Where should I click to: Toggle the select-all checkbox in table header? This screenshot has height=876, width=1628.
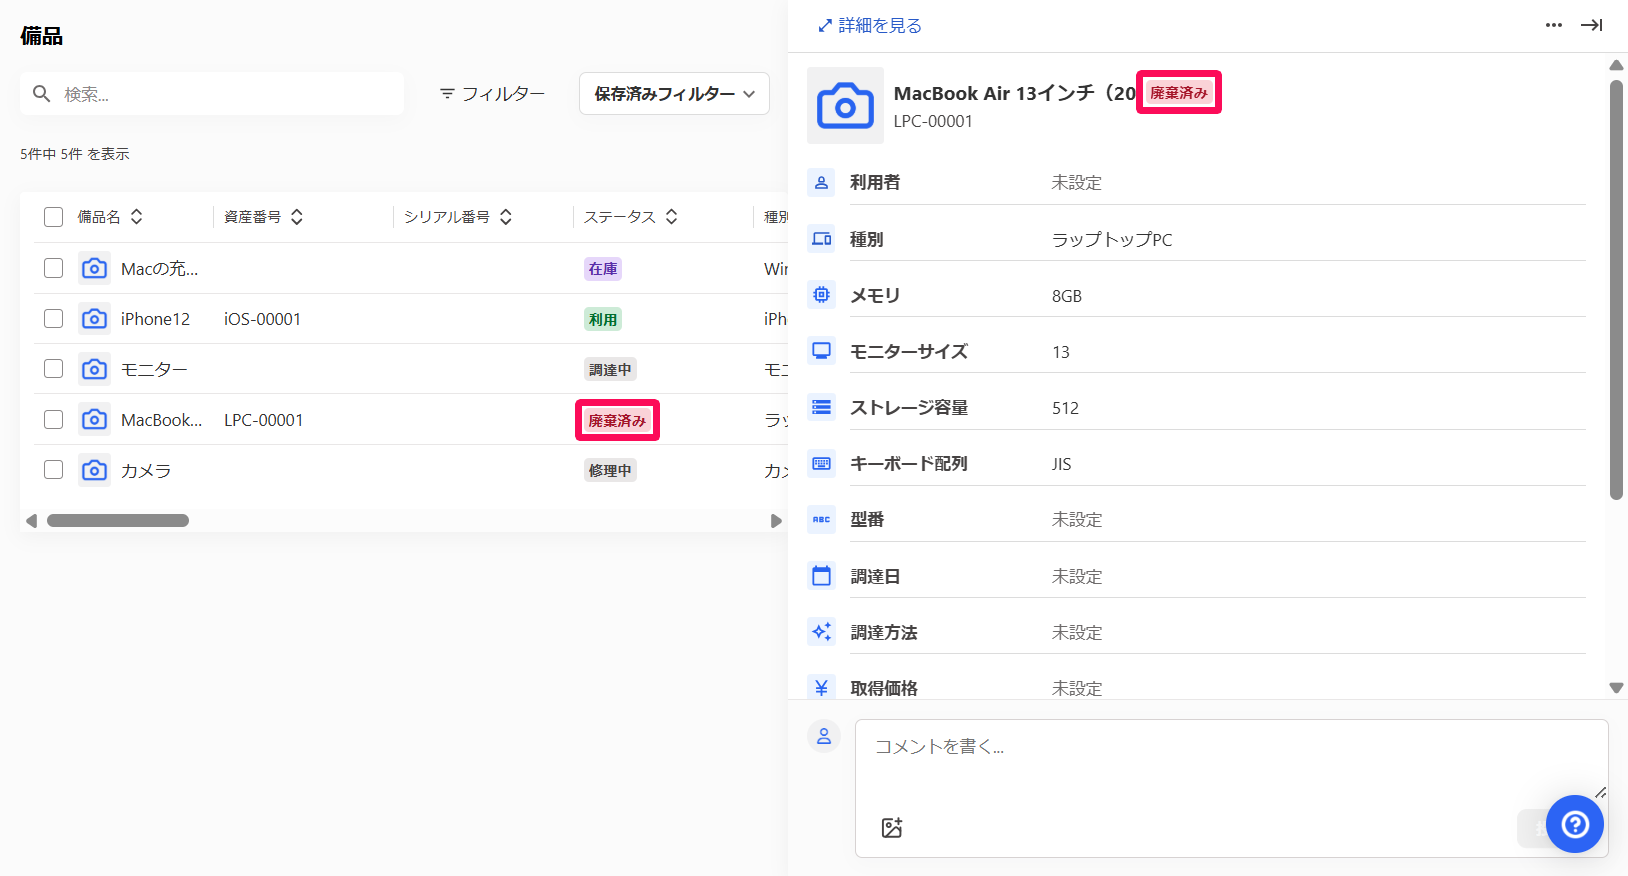(54, 217)
